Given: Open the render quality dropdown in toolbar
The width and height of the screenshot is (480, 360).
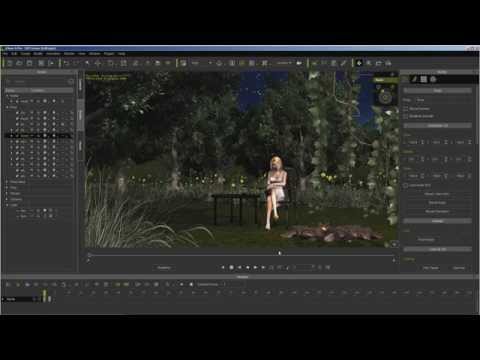Looking at the screenshot, I should click(201, 63).
